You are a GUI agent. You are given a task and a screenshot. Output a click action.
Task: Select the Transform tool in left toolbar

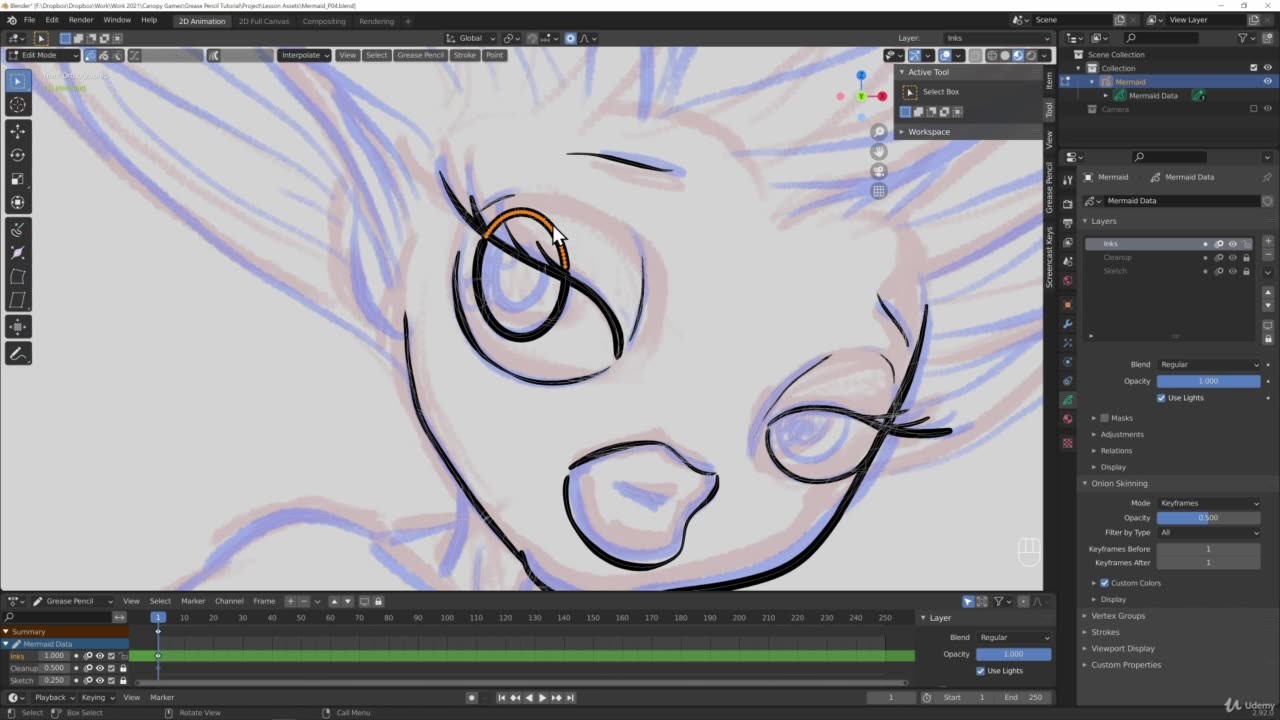[18, 203]
